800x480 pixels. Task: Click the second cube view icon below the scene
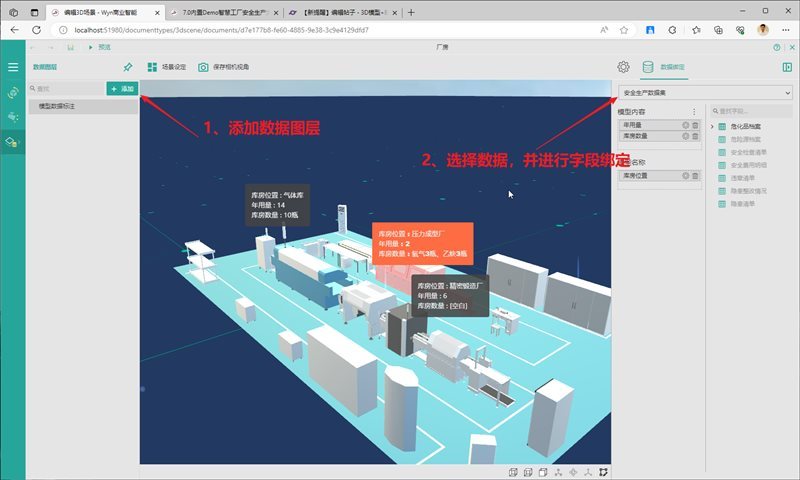pos(528,472)
